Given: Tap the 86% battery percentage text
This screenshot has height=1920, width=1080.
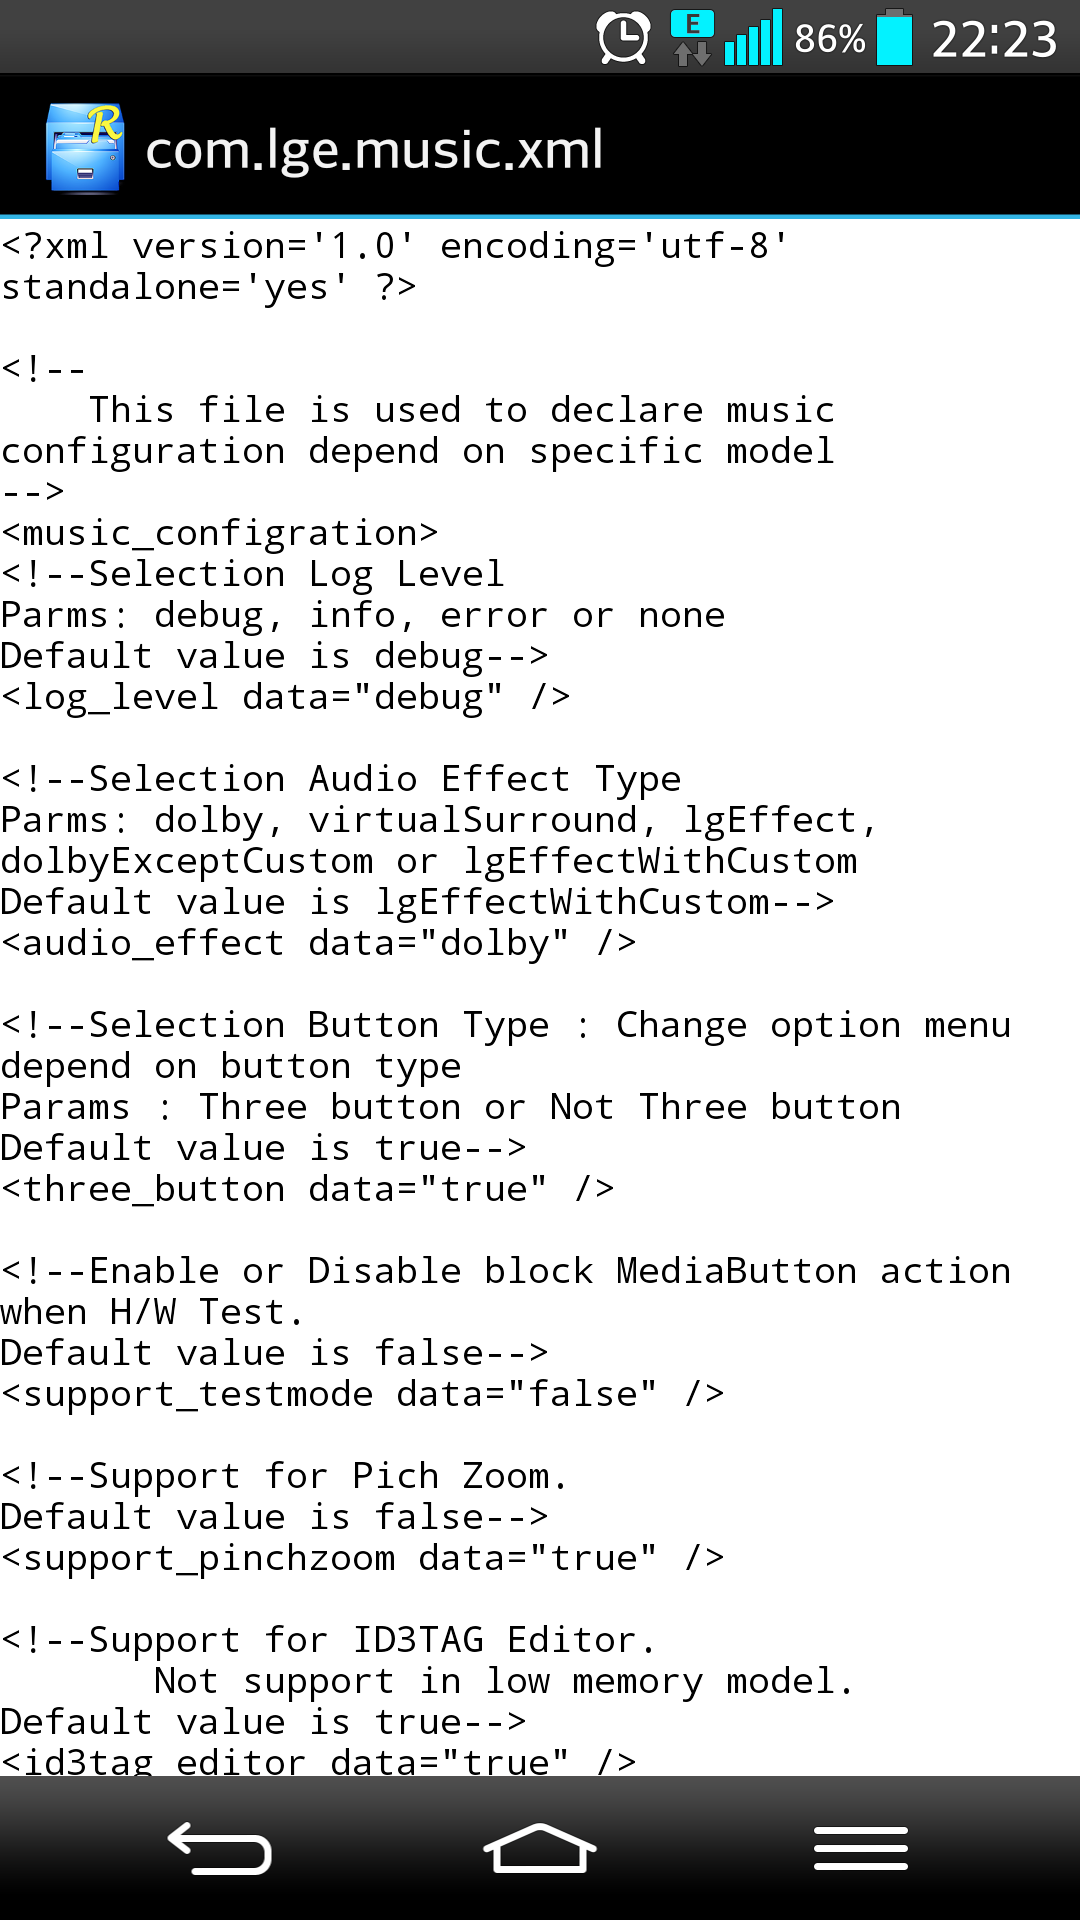Looking at the screenshot, I should coord(829,39).
